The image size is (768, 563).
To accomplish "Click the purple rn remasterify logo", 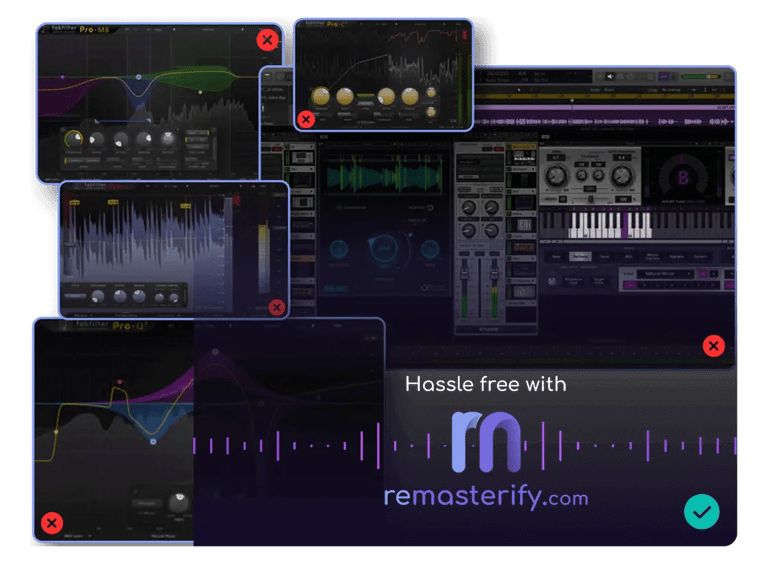I will (x=485, y=441).
